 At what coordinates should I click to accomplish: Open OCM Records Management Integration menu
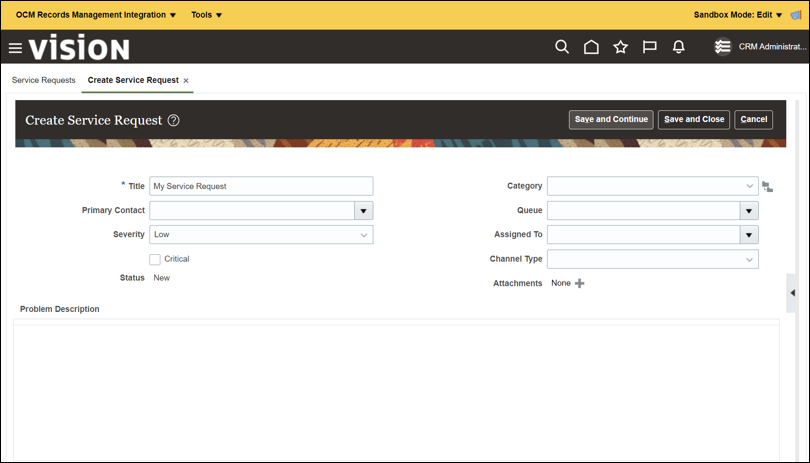click(96, 15)
